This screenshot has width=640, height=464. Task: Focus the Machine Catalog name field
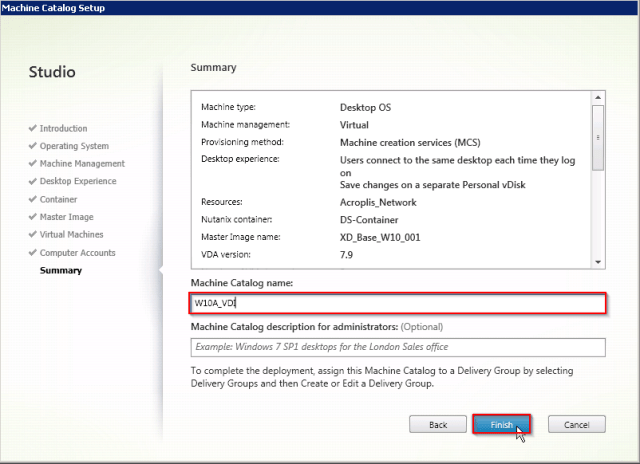(x=398, y=303)
